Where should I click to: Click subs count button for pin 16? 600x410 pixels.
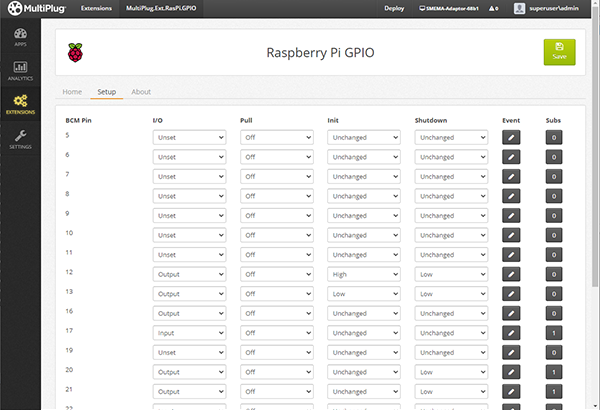pos(554,313)
